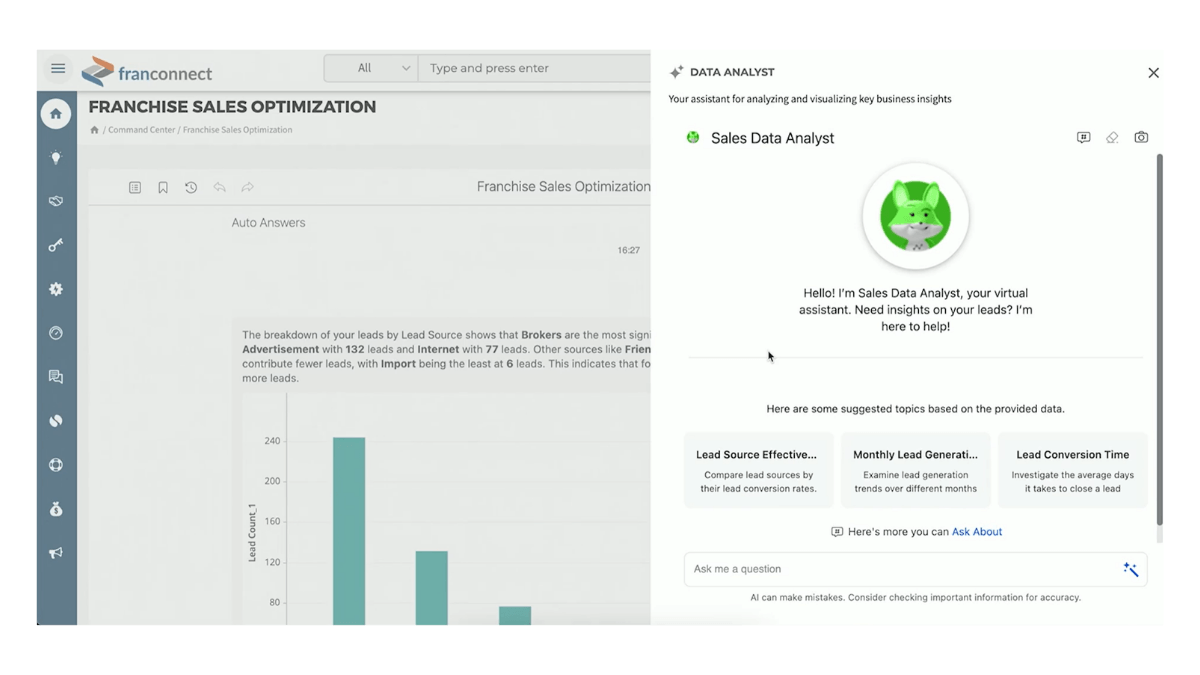Open the hamburger menu beside the FranConnect logo
The height and width of the screenshot is (675, 1200).
point(58,68)
